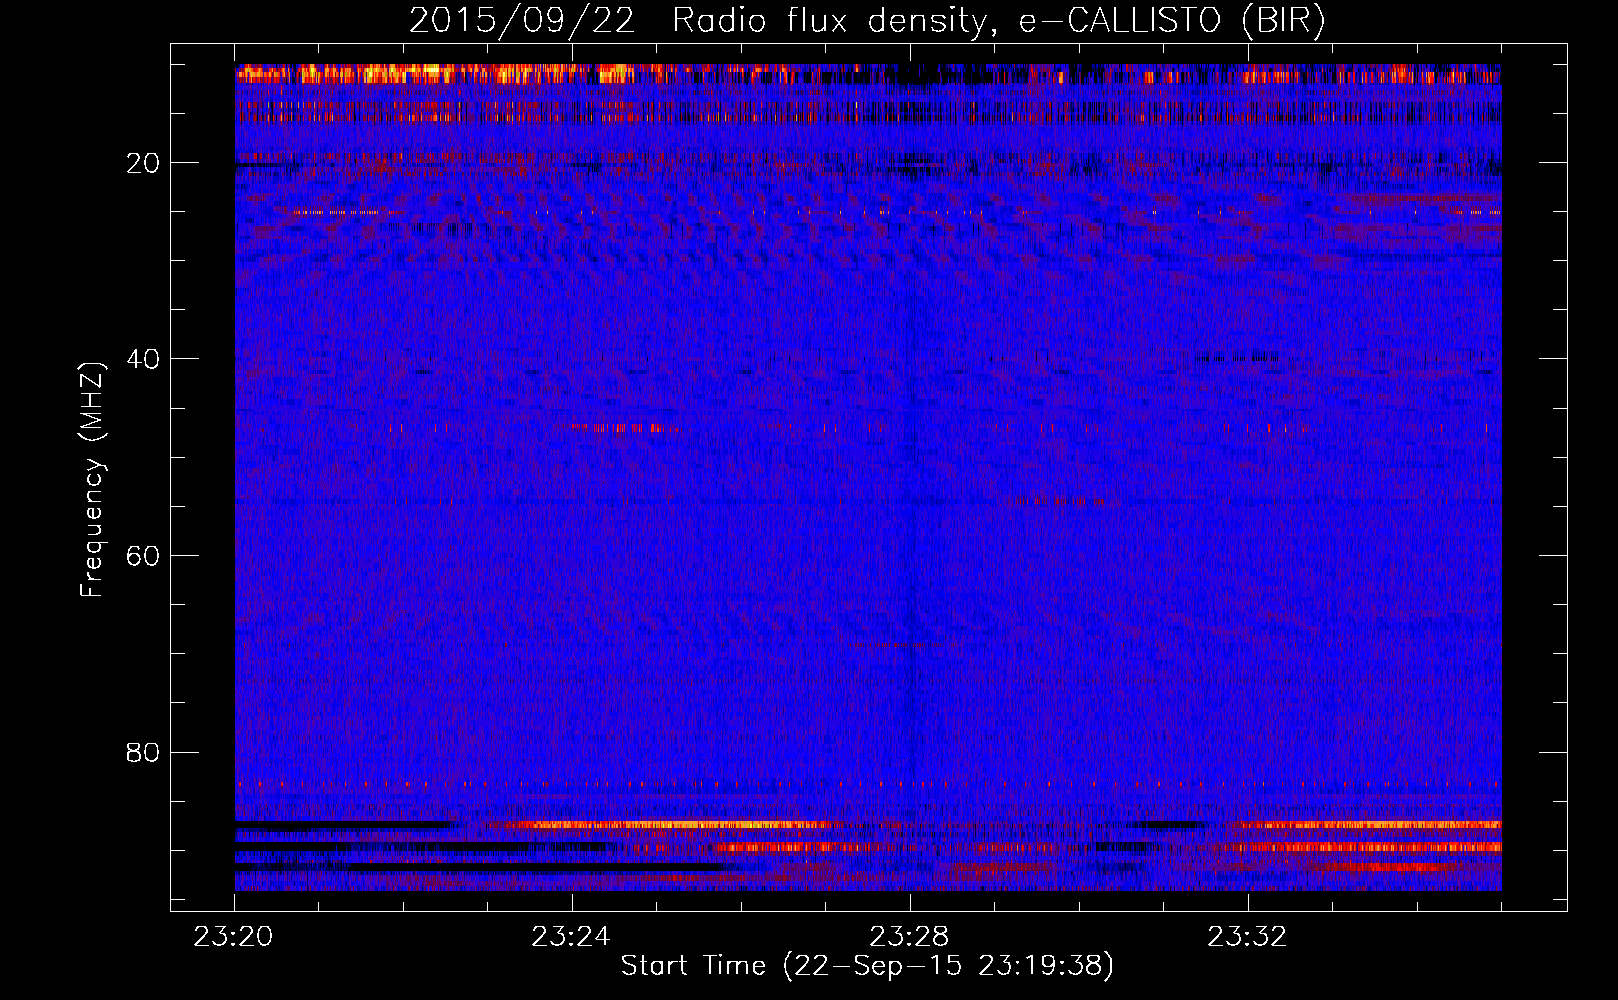Click the plot title "2015/09/22 Radio flux density, e-CALLISTO (BIR)"
Screen dimensions: 1618x1000
click(867, 21)
